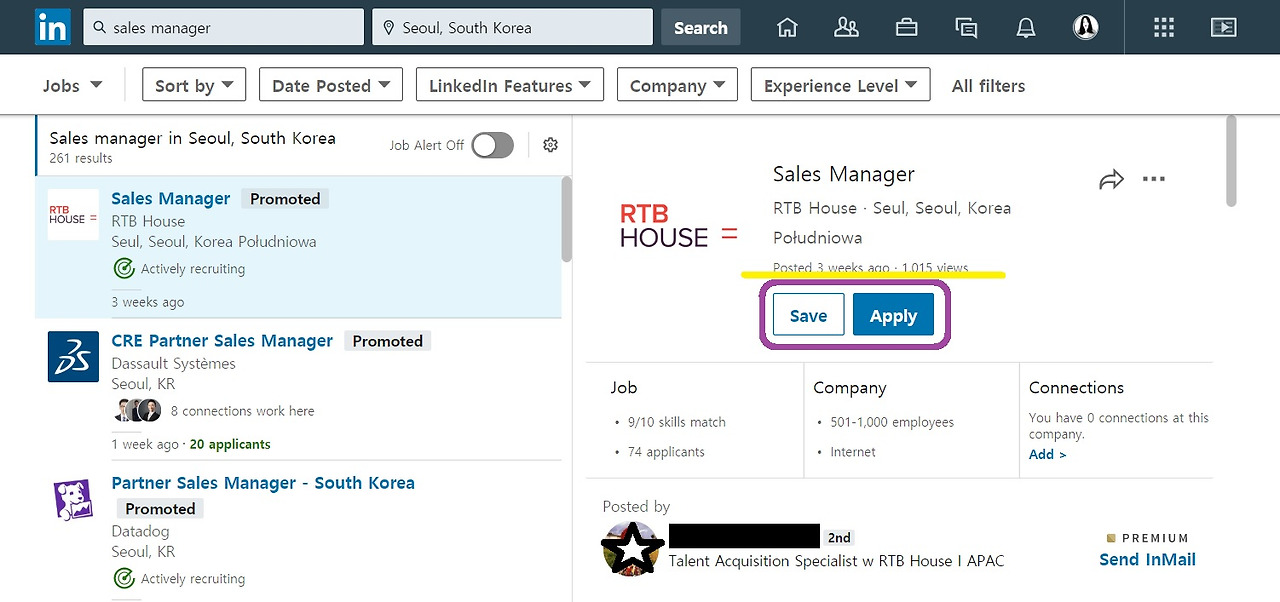This screenshot has height=602, width=1280.
Task: Click the Add connections link
Action: tap(1047, 454)
